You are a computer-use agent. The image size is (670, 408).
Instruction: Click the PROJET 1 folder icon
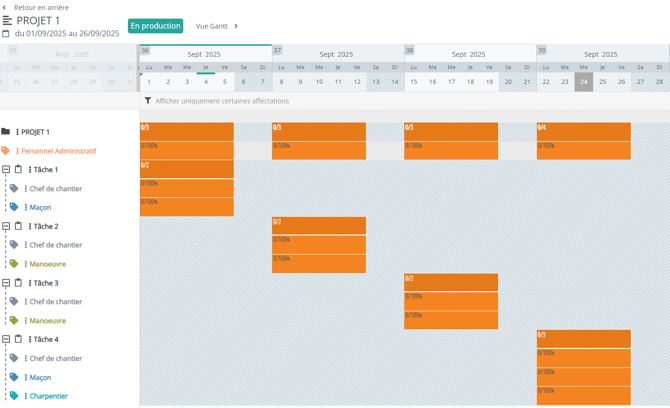pyautogui.click(x=6, y=131)
